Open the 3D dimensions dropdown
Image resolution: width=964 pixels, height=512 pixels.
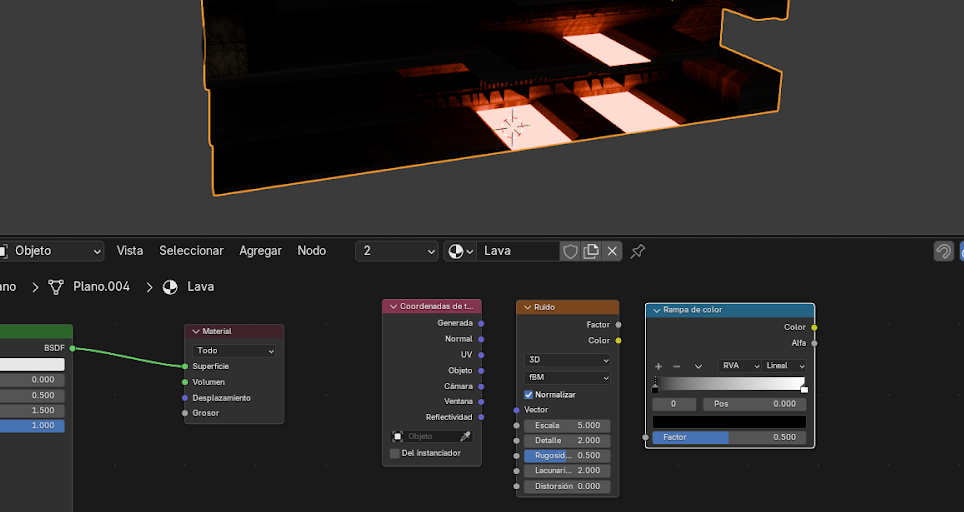pos(566,359)
